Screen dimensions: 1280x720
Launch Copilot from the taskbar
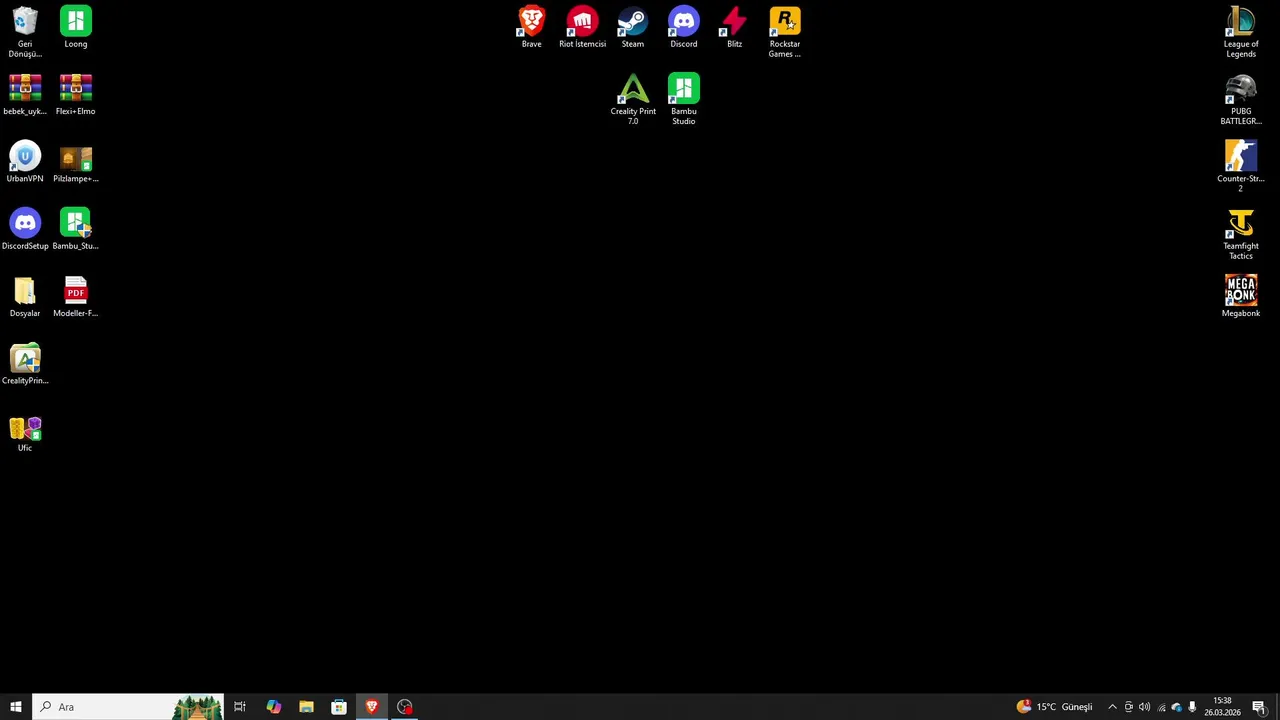[x=273, y=707]
